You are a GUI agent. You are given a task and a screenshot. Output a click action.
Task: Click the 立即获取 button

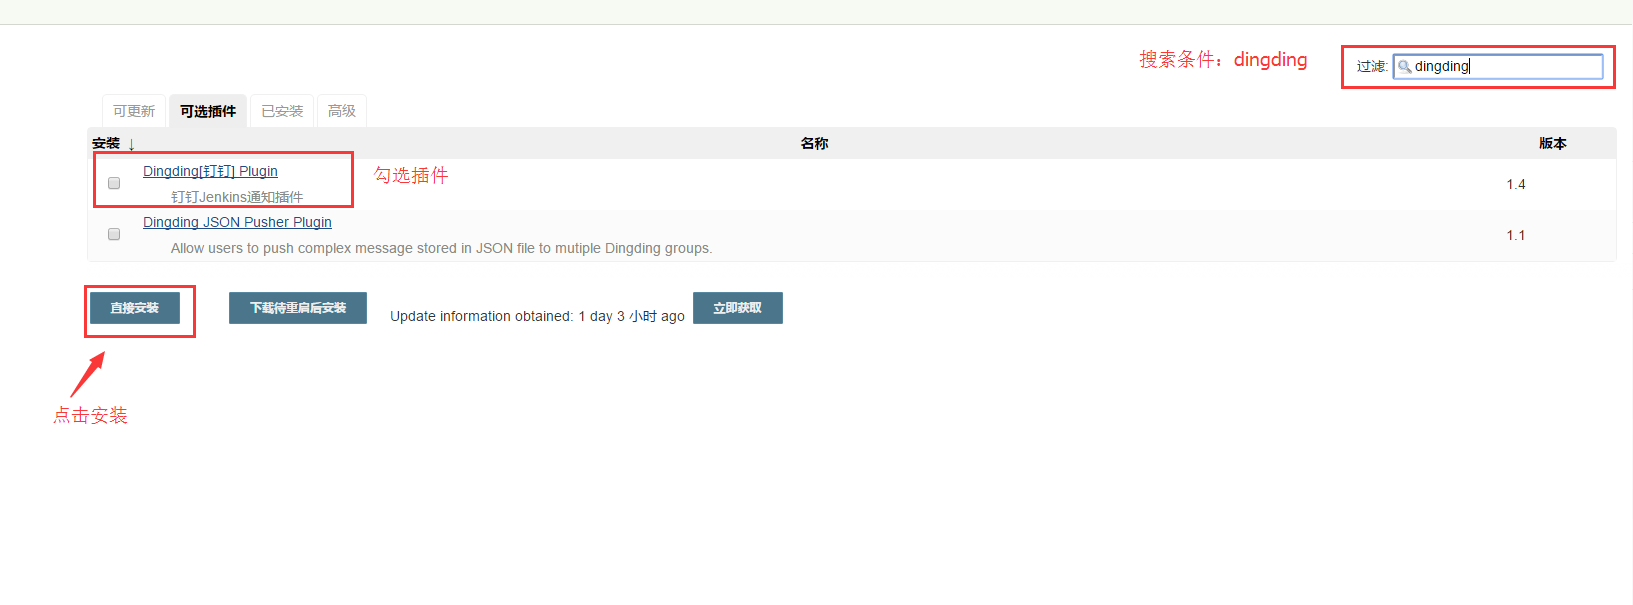[738, 308]
